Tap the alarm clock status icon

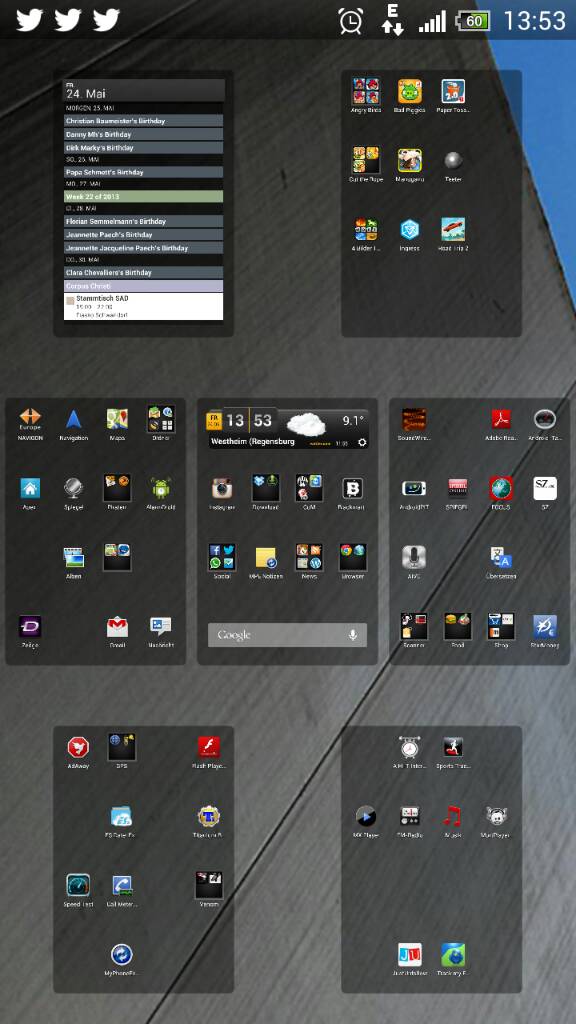[x=351, y=20]
